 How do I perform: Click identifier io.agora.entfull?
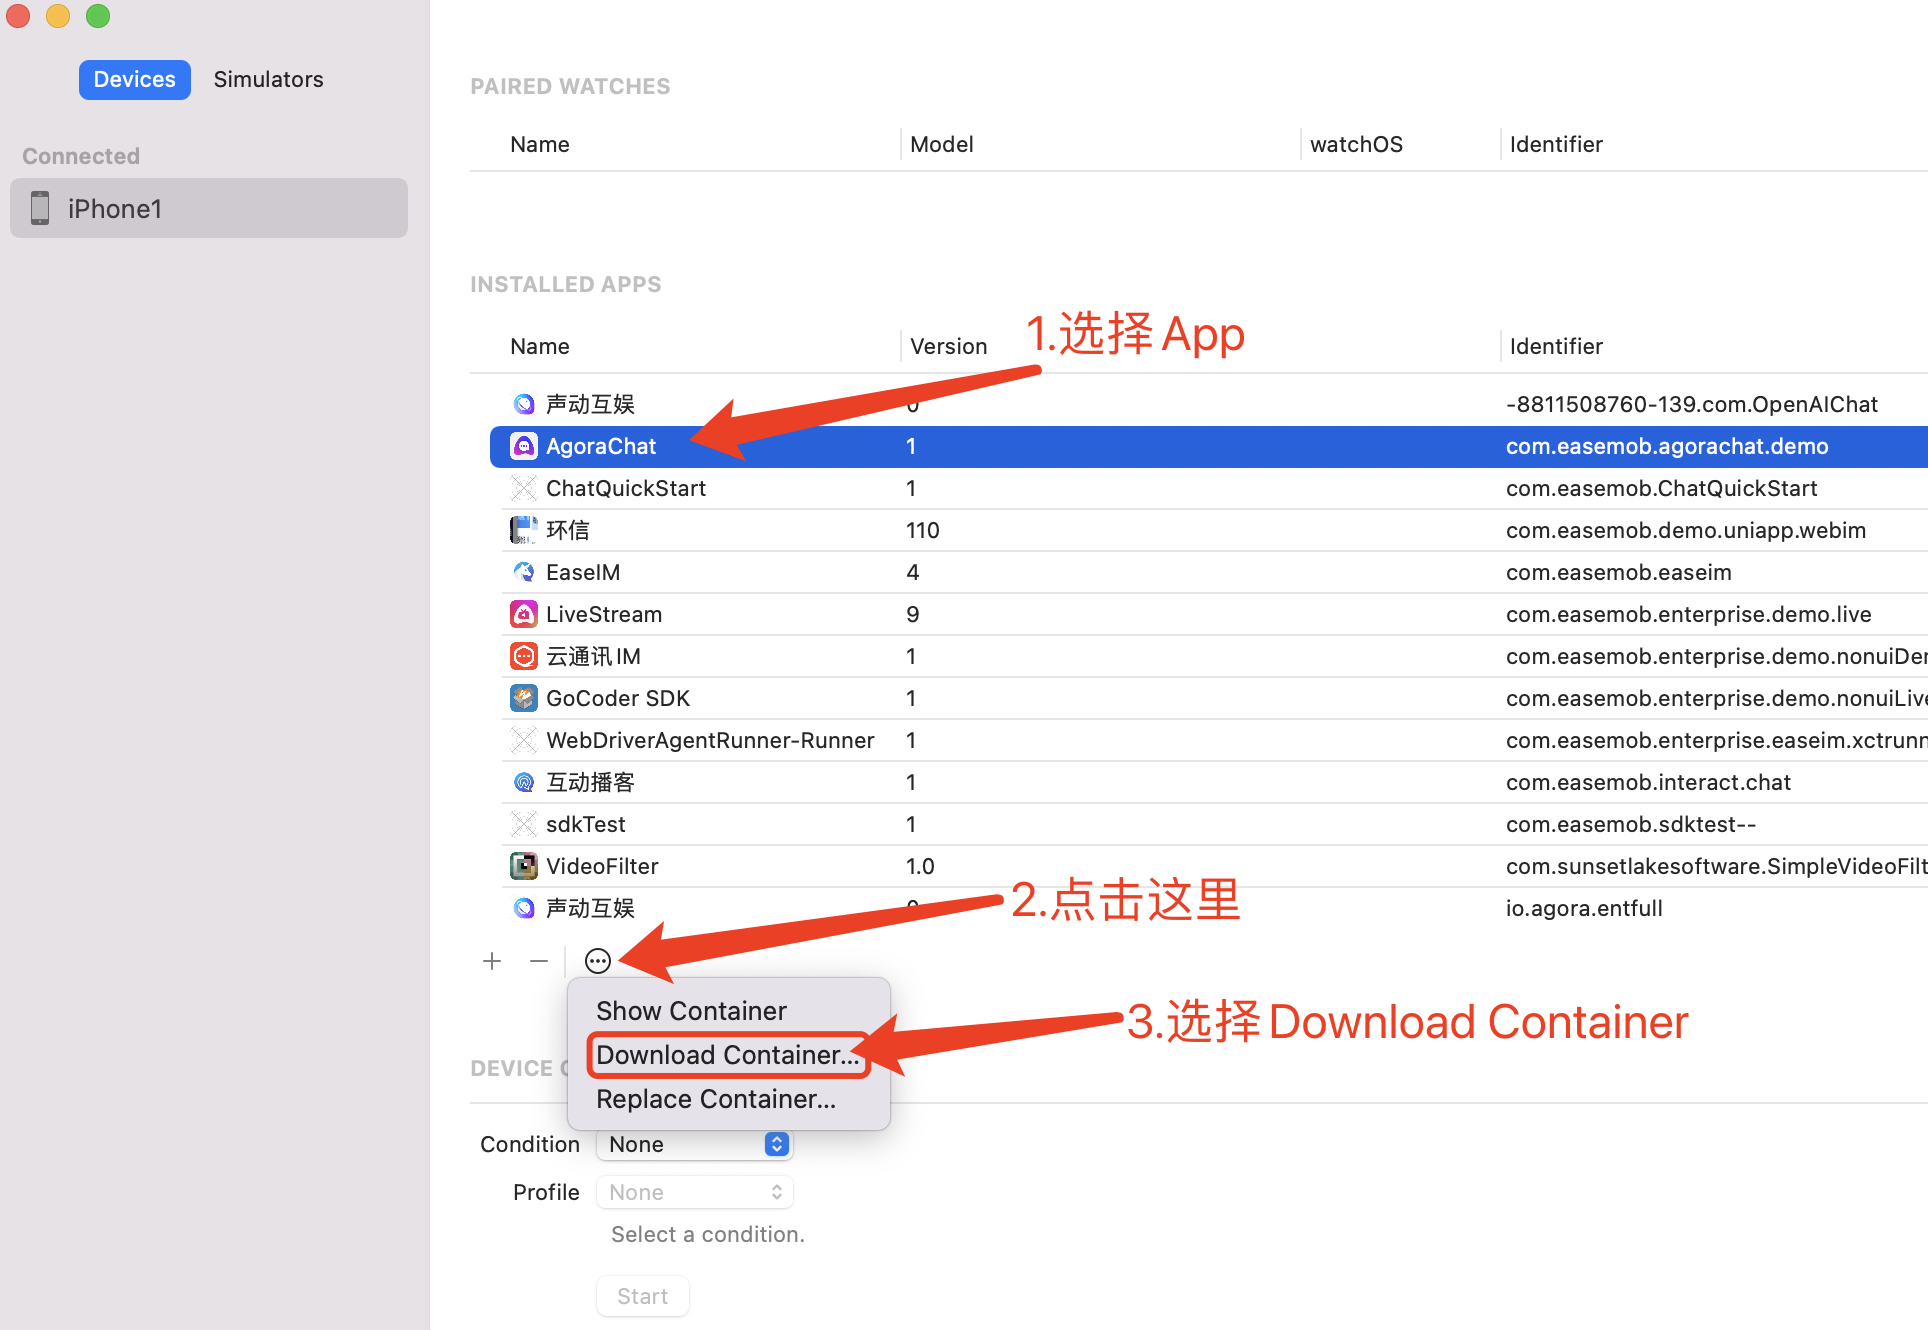point(1584,908)
